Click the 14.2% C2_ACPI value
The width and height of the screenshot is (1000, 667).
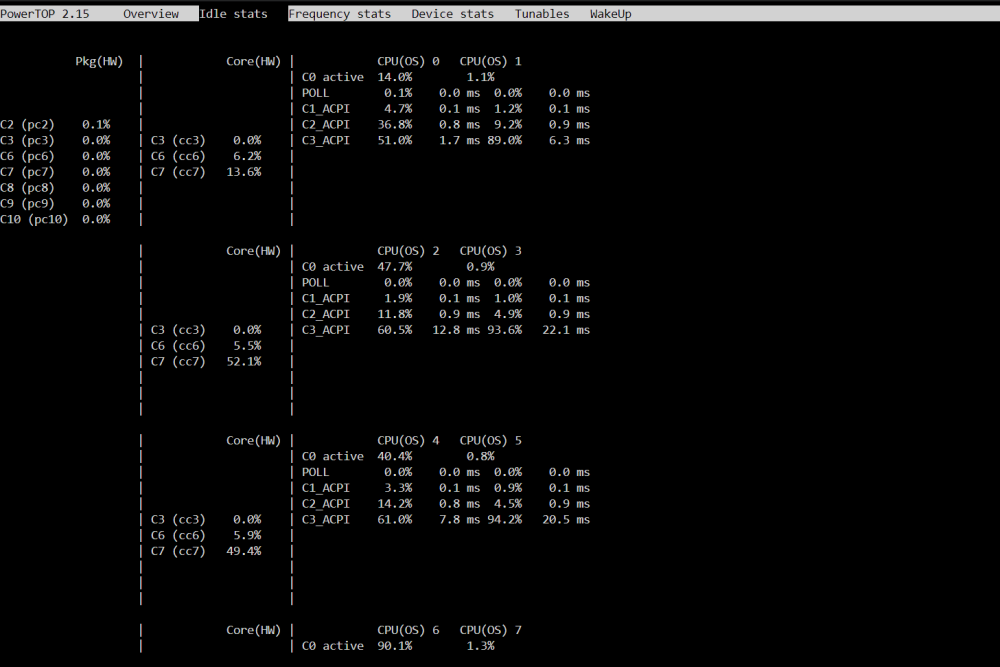coord(395,504)
